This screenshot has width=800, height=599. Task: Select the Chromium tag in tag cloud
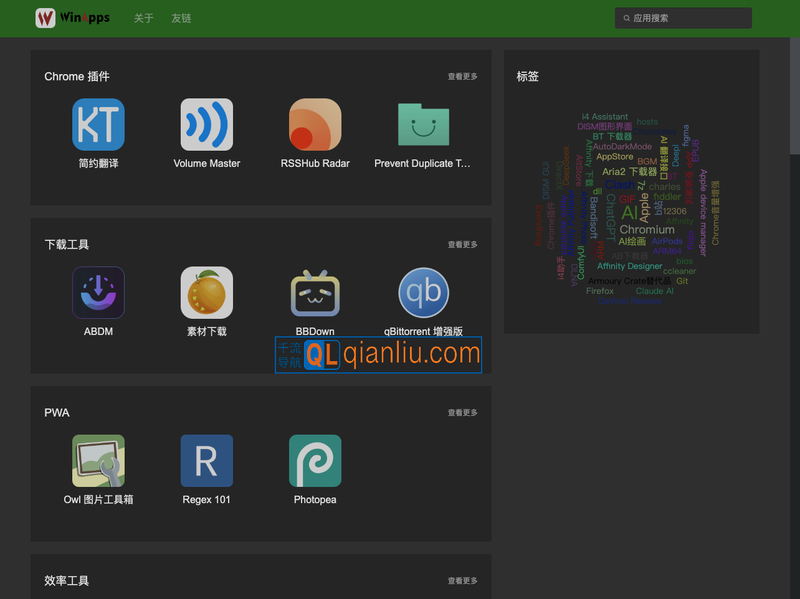pos(647,229)
